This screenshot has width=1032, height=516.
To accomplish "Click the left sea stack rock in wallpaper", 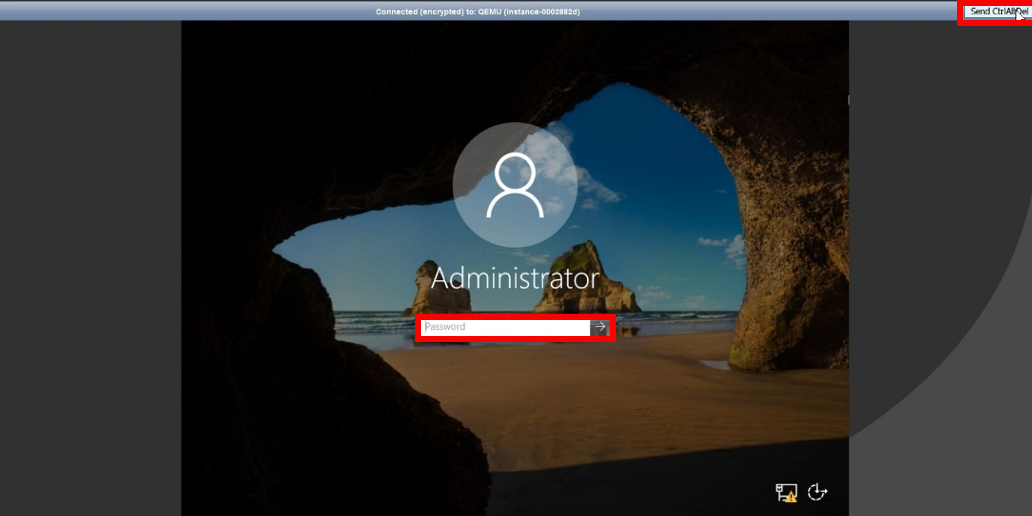I will 430,288.
